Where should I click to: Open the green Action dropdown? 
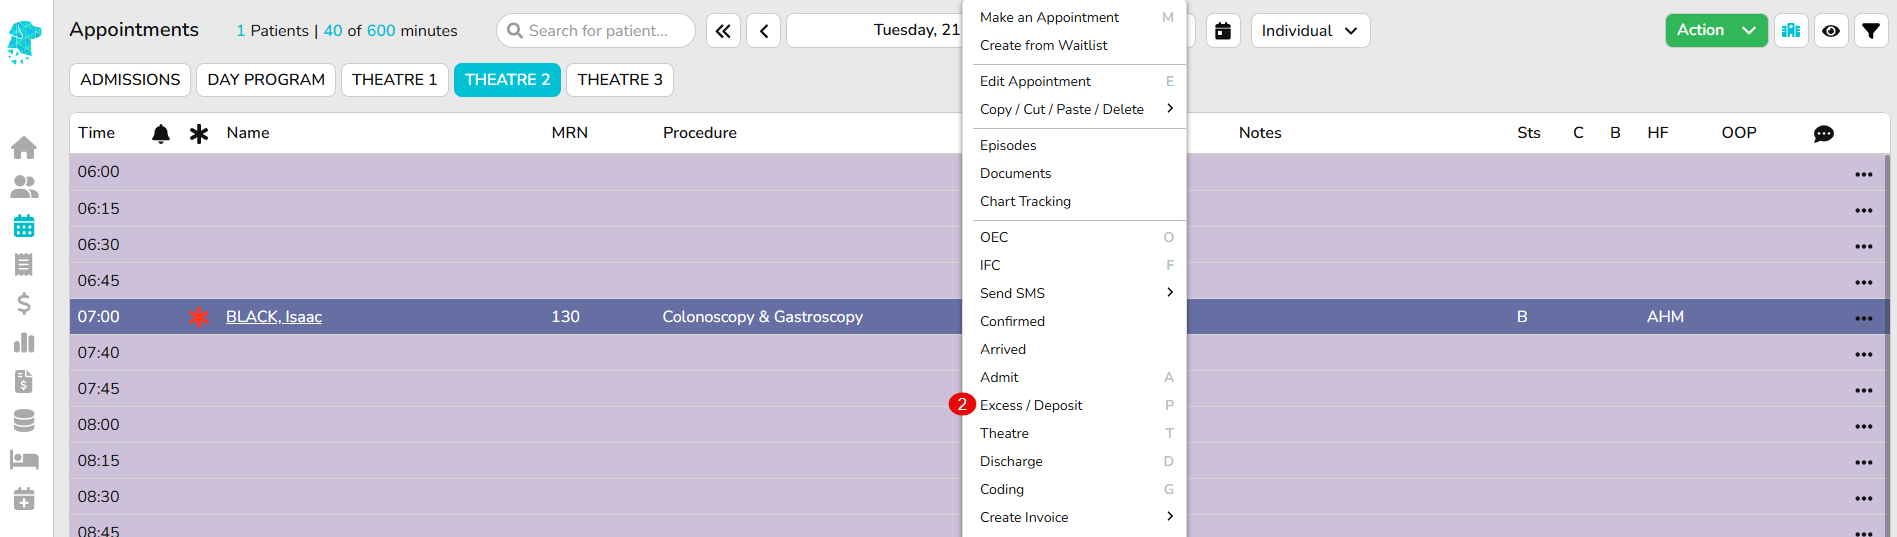(1715, 31)
